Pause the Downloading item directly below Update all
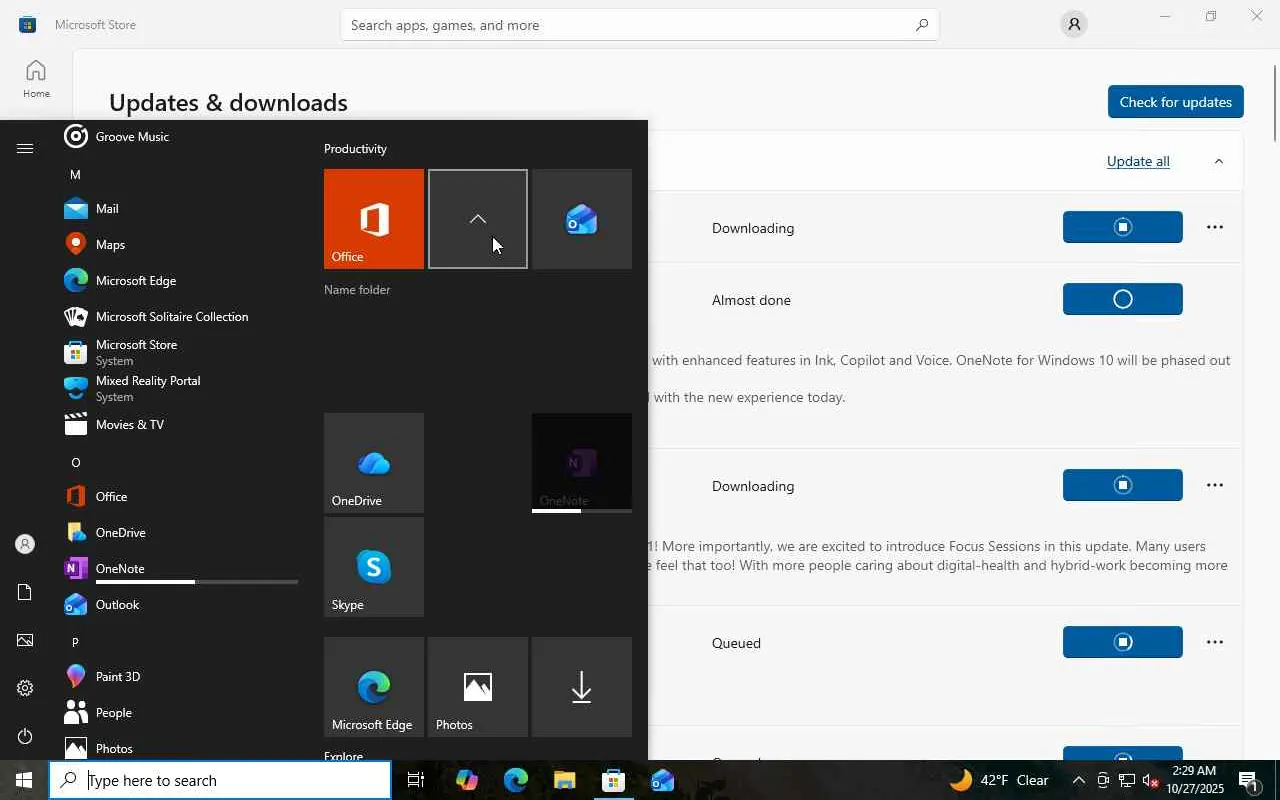 (x=1122, y=227)
